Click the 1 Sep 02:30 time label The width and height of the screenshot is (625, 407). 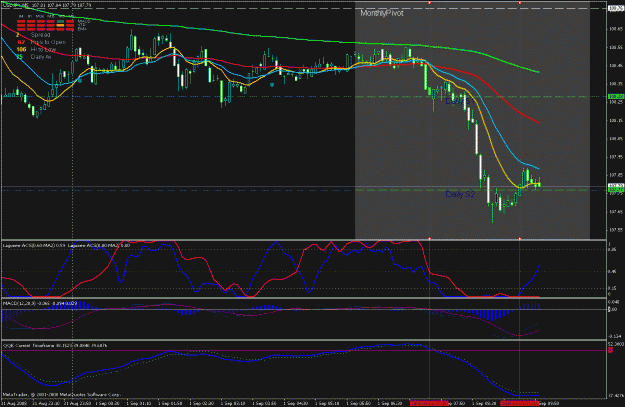(x=204, y=403)
